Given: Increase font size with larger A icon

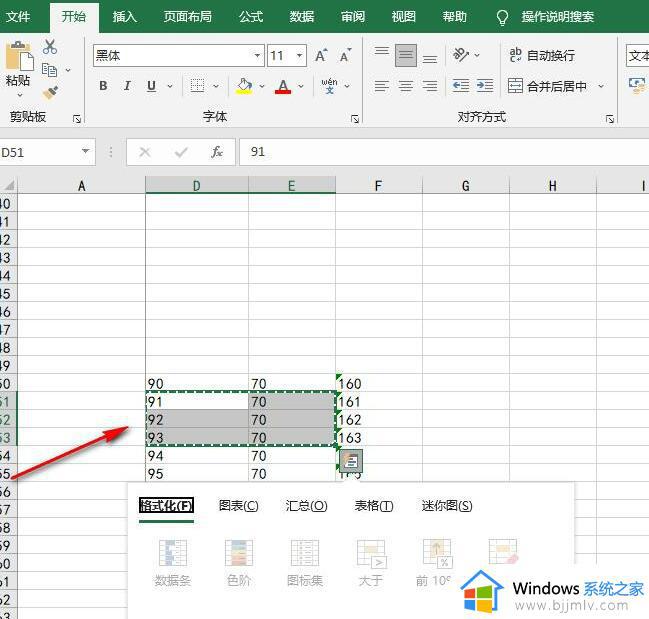Looking at the screenshot, I should coord(321,55).
